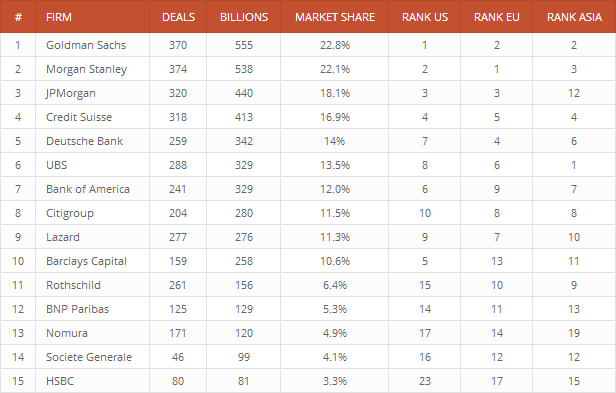The width and height of the screenshot is (616, 393).
Task: Click the RANK US header
Action: (x=425, y=17)
